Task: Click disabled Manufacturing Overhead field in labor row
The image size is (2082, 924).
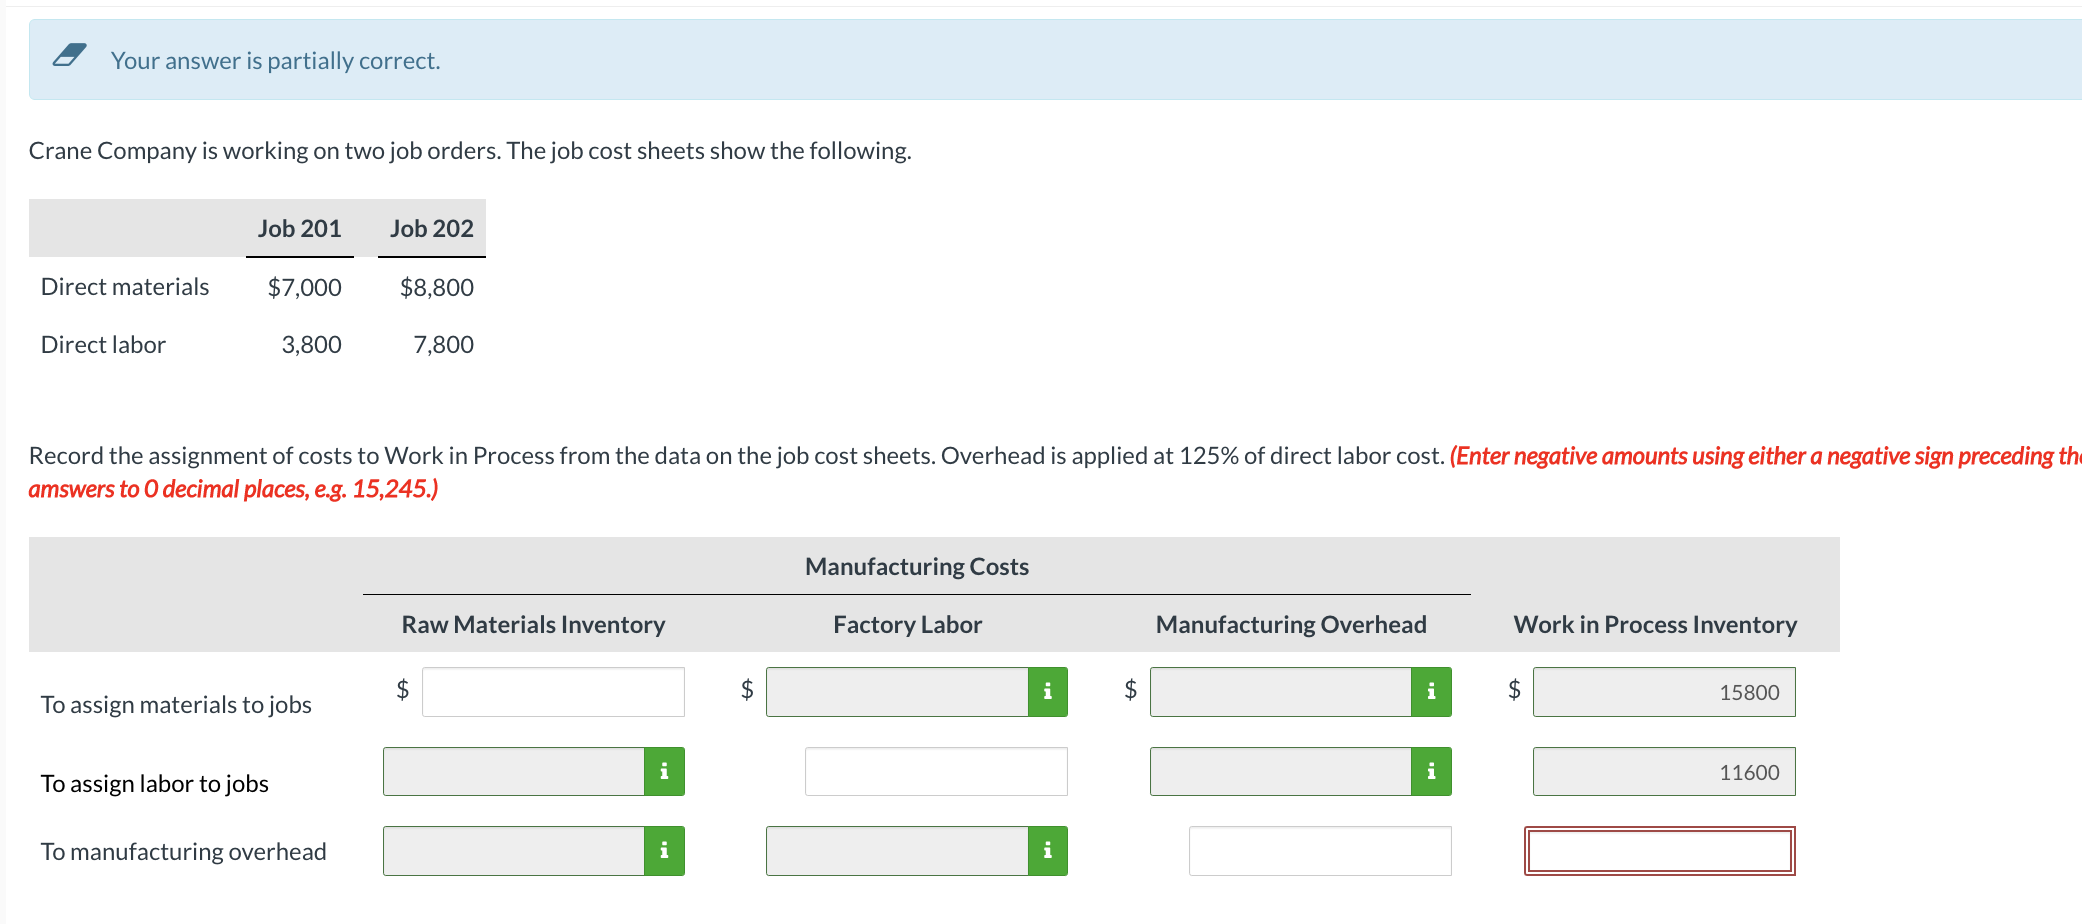Action: [1281, 772]
